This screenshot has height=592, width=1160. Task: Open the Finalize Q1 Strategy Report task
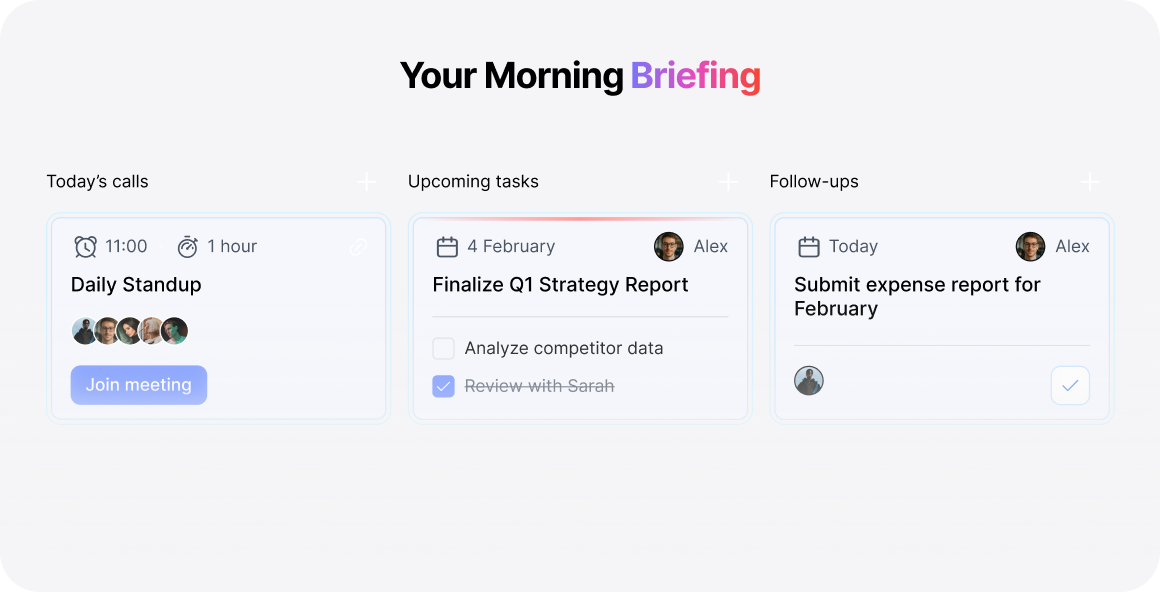click(x=560, y=285)
